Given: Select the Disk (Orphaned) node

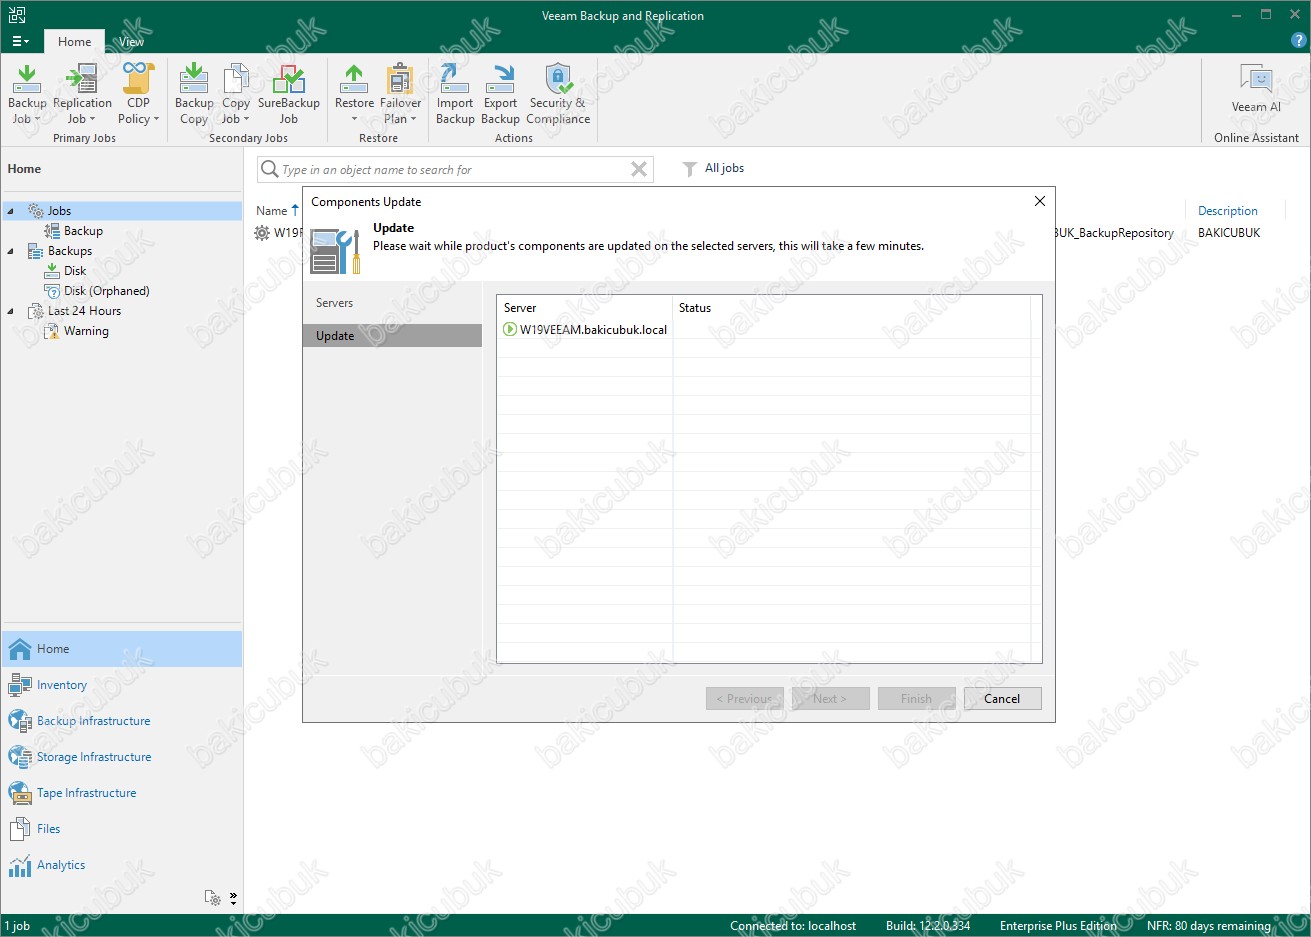Looking at the screenshot, I should click(106, 291).
